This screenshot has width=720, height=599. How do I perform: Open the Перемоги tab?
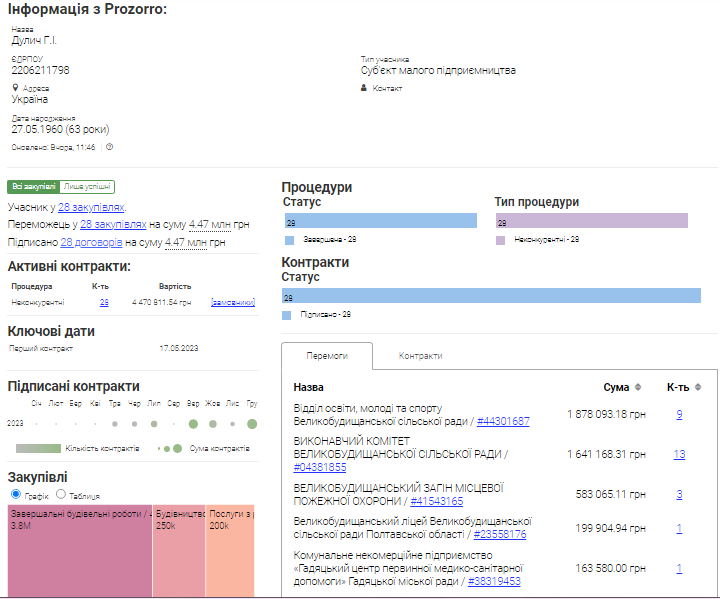326,356
